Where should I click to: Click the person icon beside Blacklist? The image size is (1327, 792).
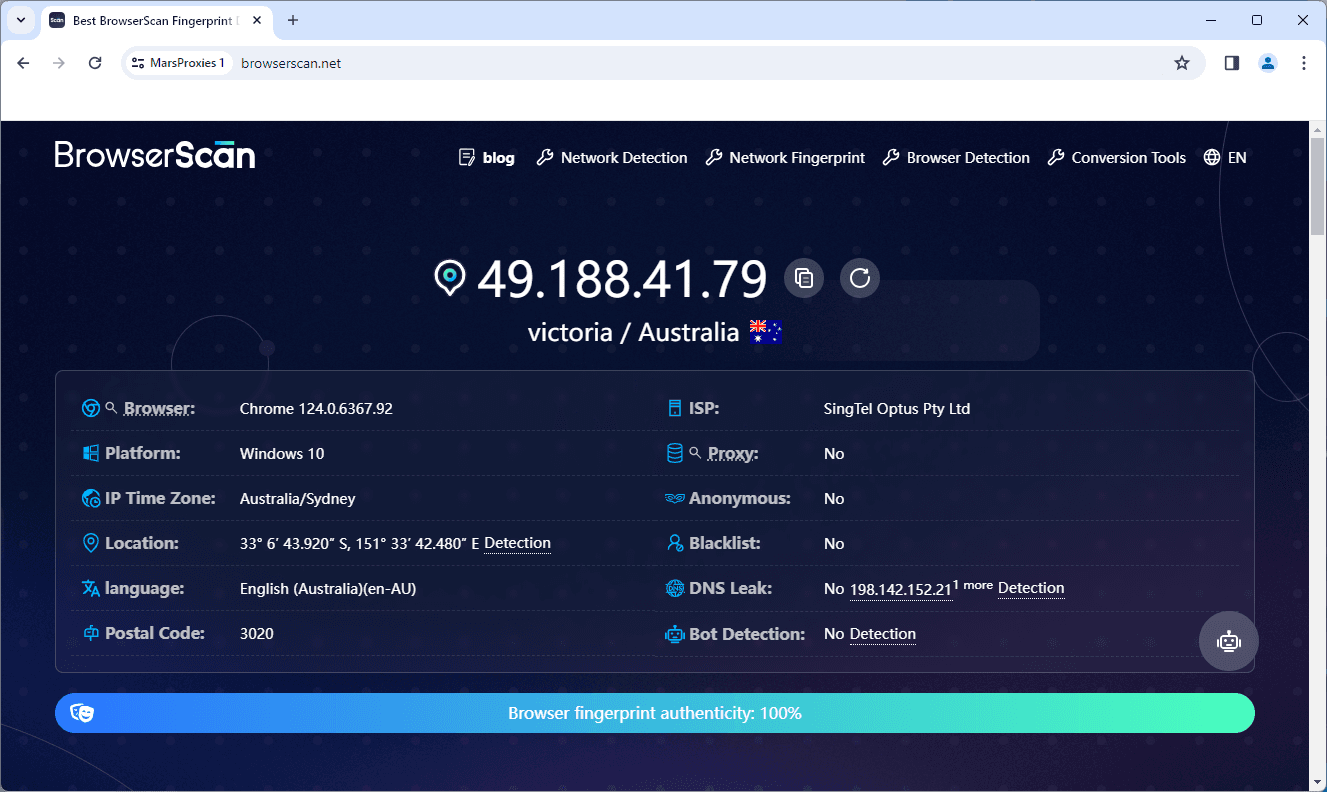coord(674,543)
